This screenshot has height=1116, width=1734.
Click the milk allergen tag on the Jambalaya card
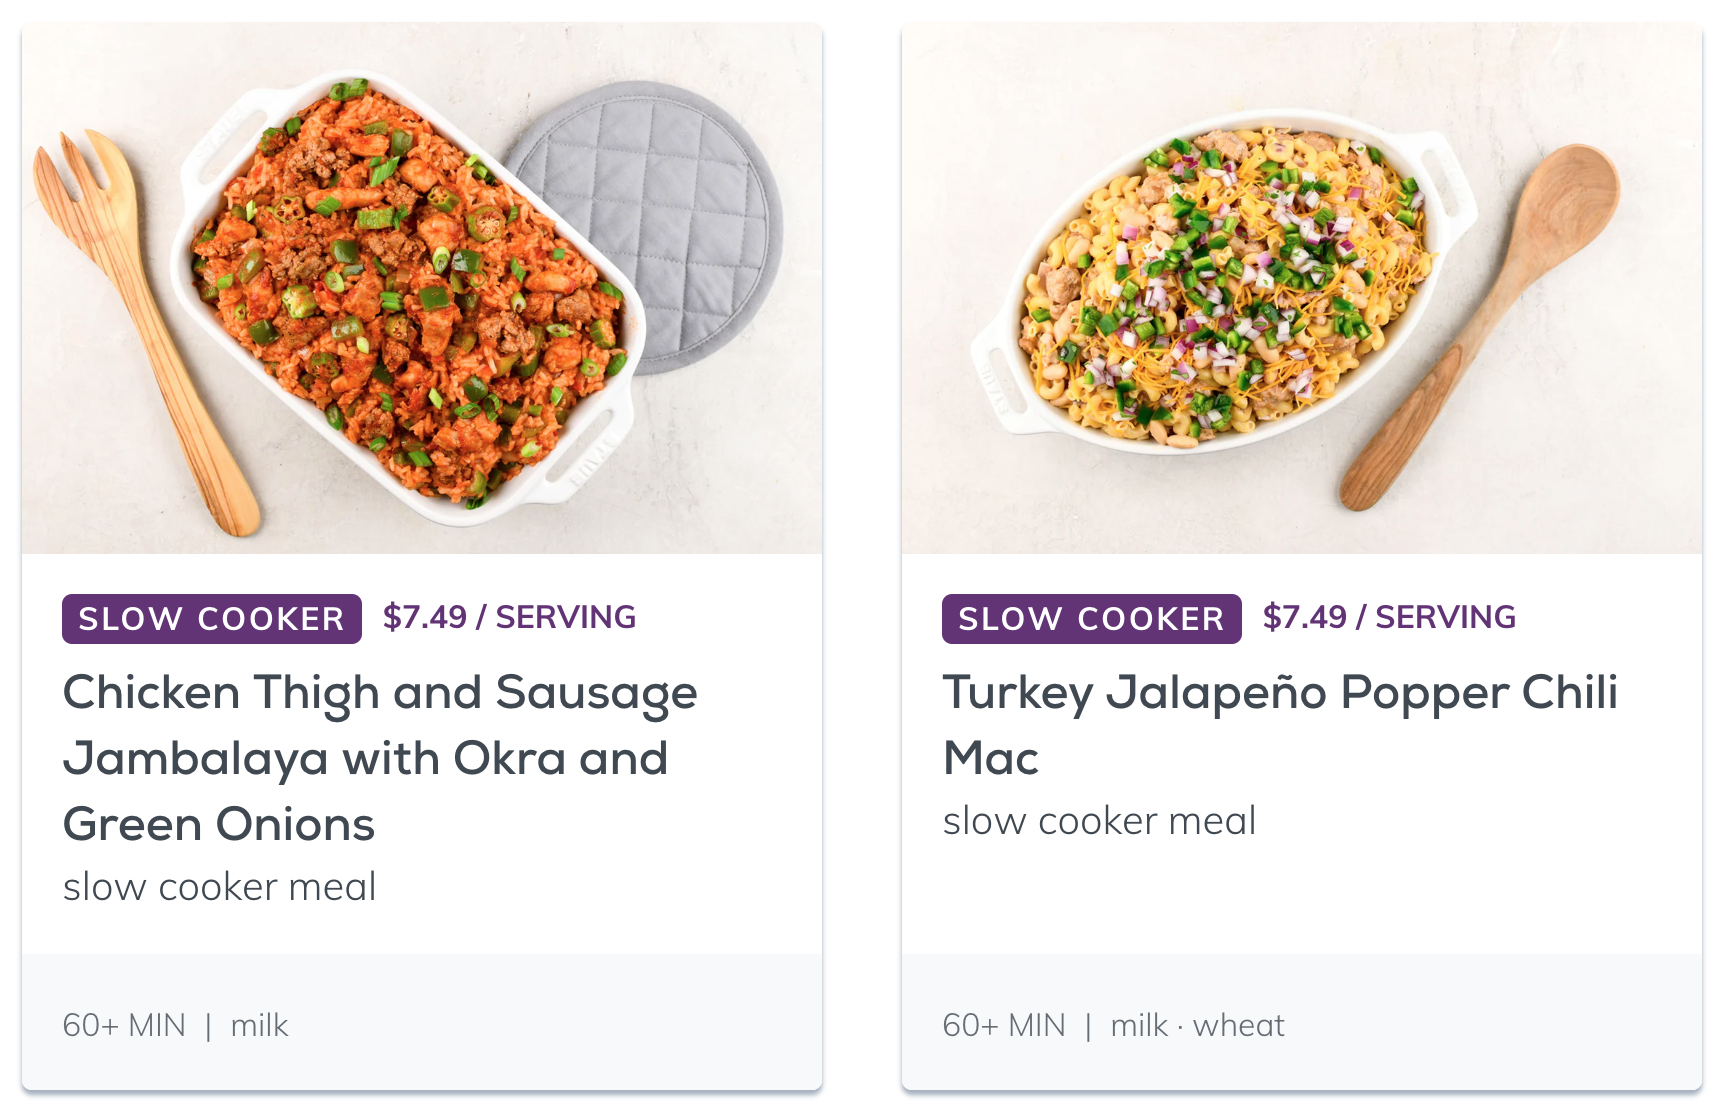tap(259, 1025)
